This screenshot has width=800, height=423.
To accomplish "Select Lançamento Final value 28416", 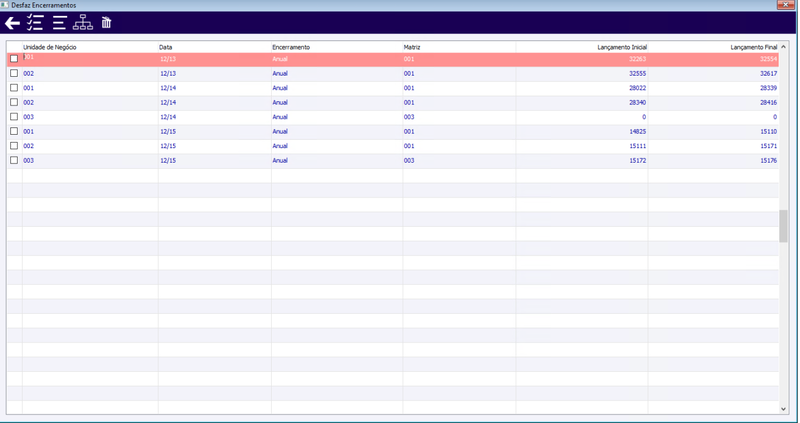I will pos(768,103).
